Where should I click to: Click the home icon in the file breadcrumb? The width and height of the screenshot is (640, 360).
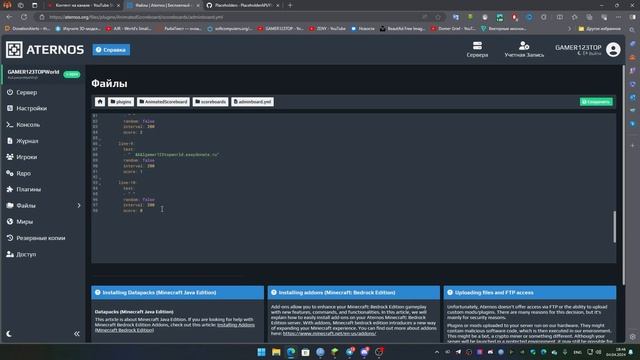tap(100, 102)
